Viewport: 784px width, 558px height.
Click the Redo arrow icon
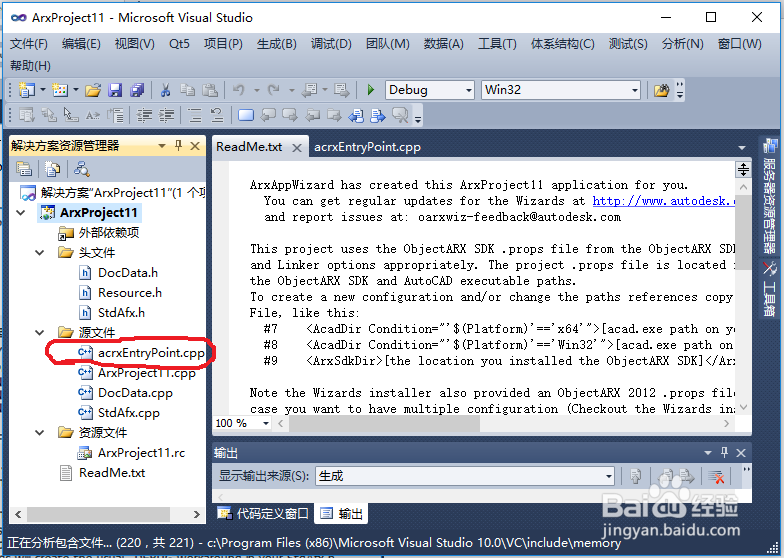tap(274, 90)
